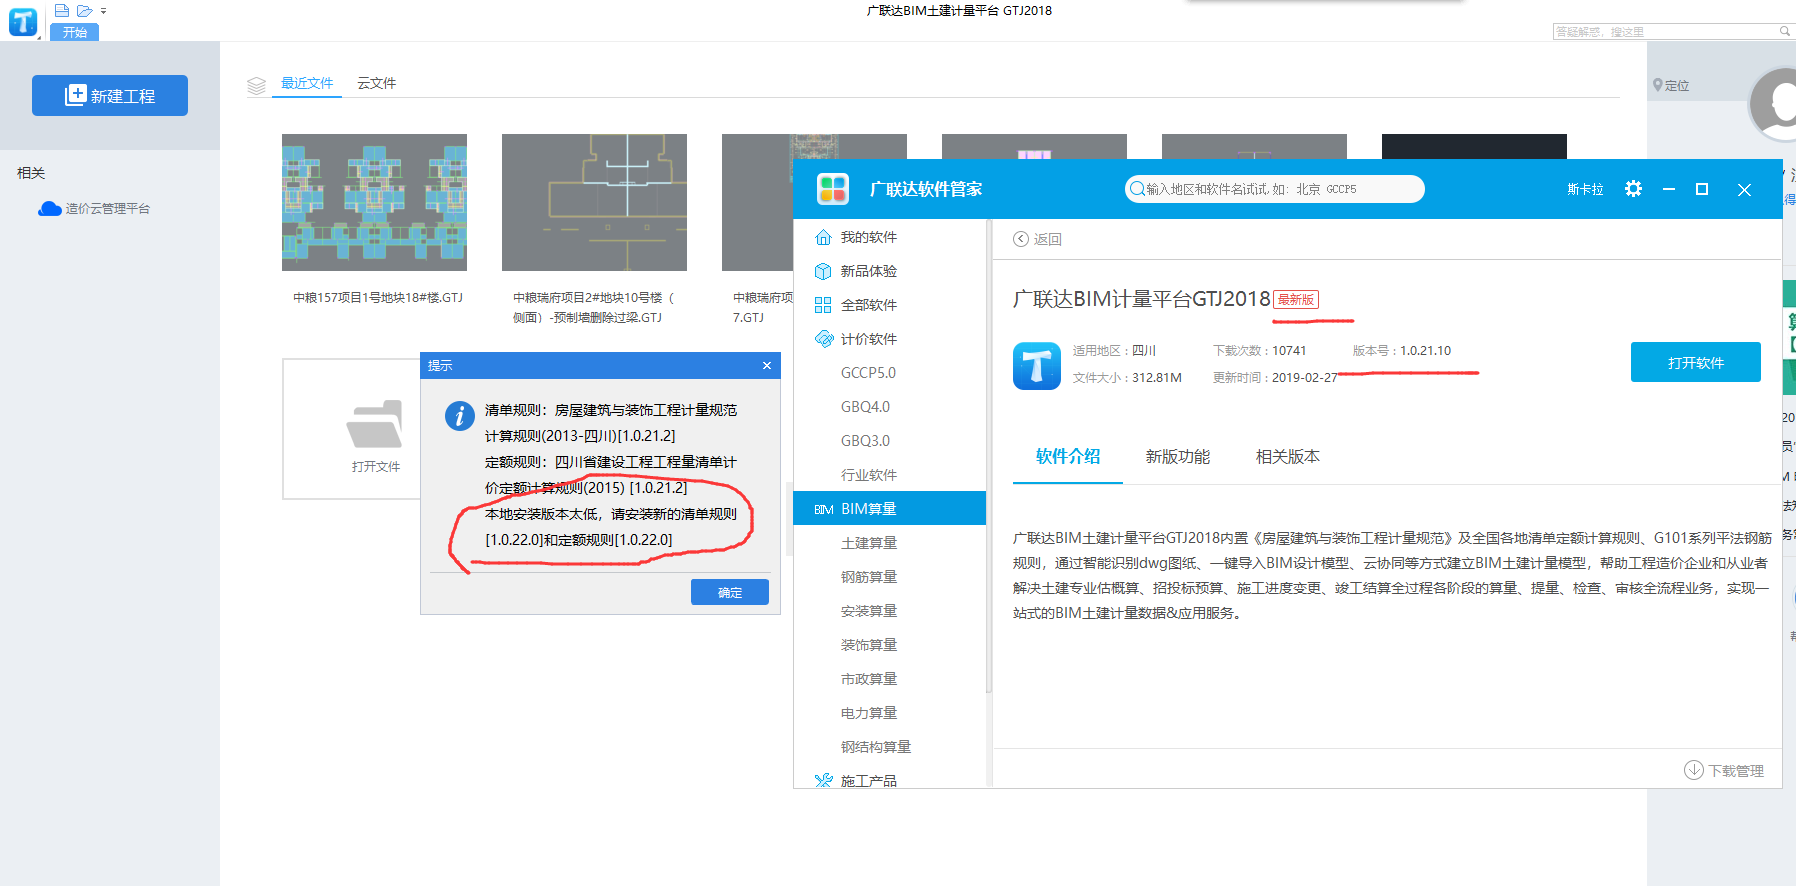Viewport: 1796px width, 886px height.
Task: Click the new file icon in title bar
Action: (x=62, y=11)
